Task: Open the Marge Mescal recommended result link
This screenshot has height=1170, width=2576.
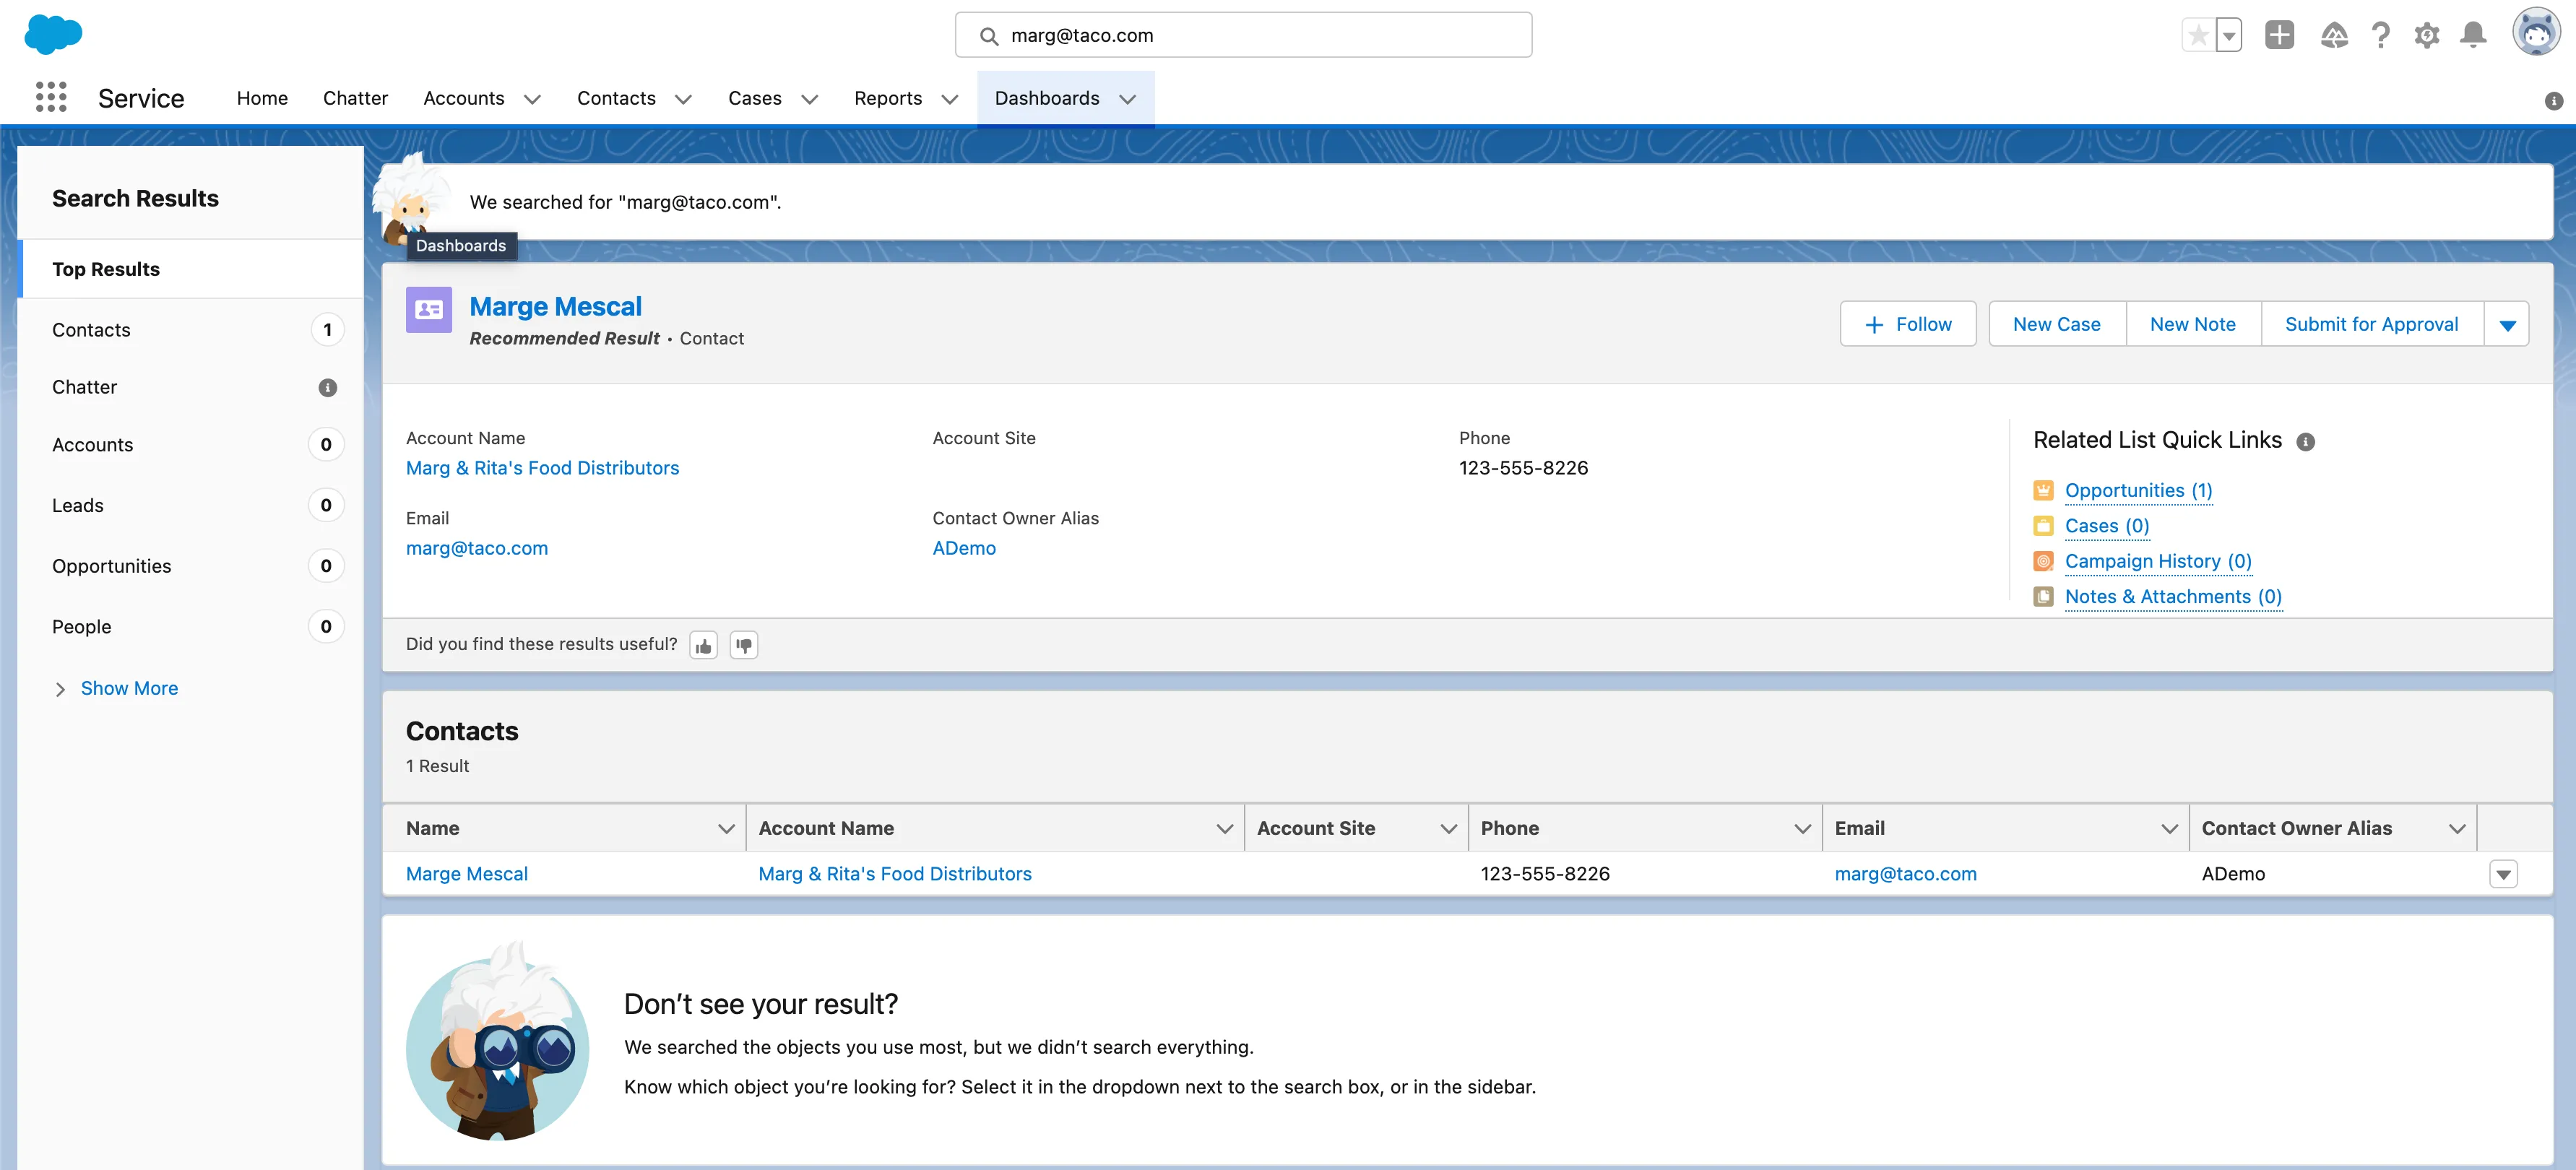Action: (555, 306)
